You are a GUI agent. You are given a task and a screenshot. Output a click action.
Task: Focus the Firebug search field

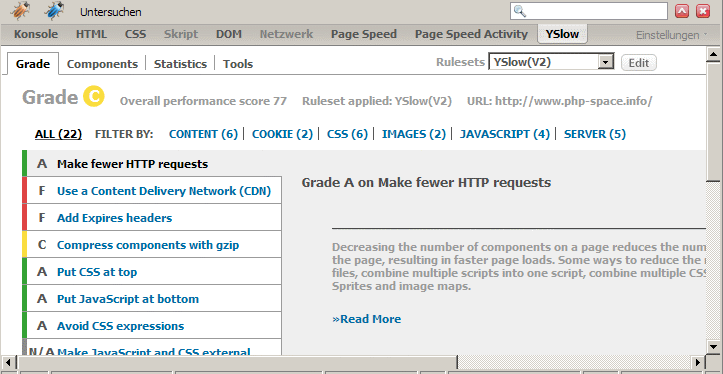click(589, 11)
